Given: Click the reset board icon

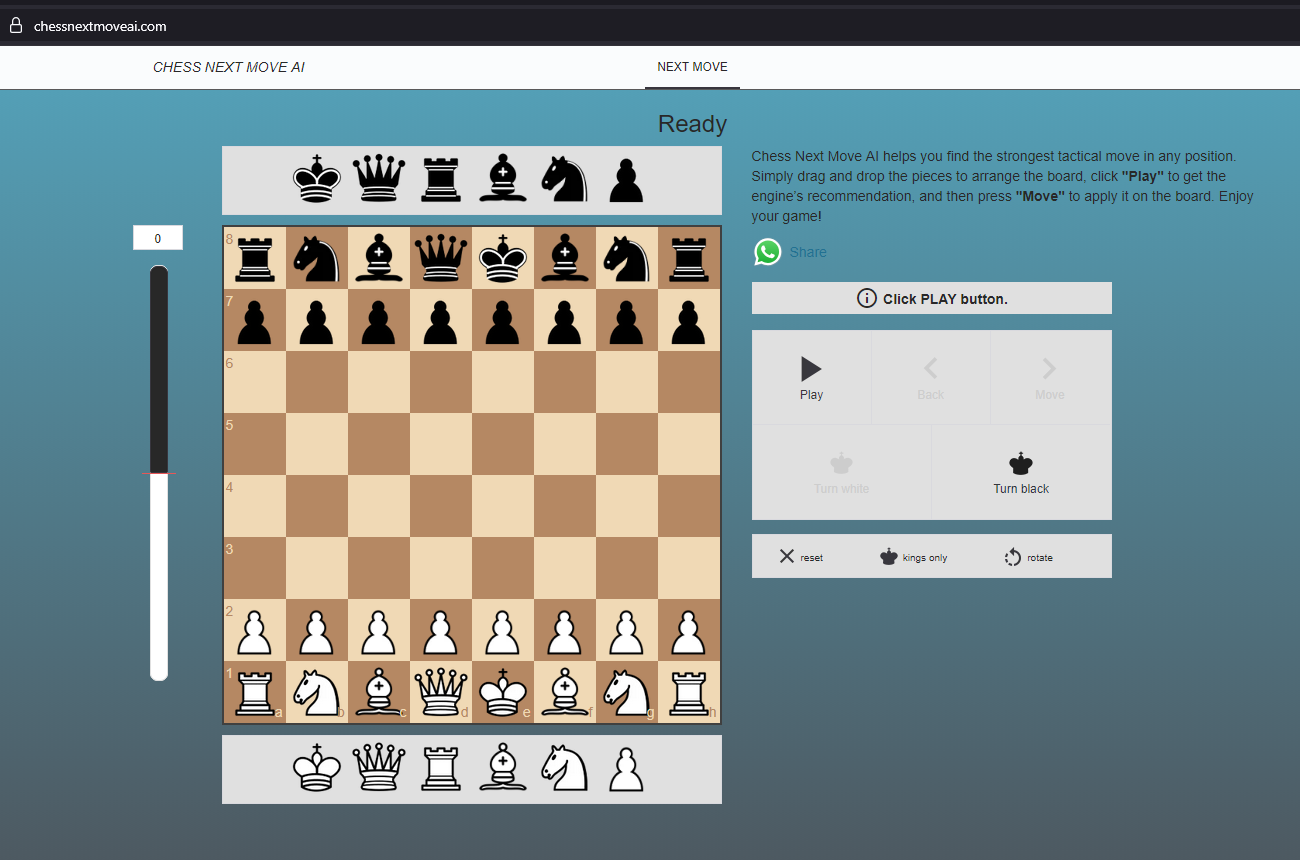Looking at the screenshot, I should pyautogui.click(x=800, y=557).
